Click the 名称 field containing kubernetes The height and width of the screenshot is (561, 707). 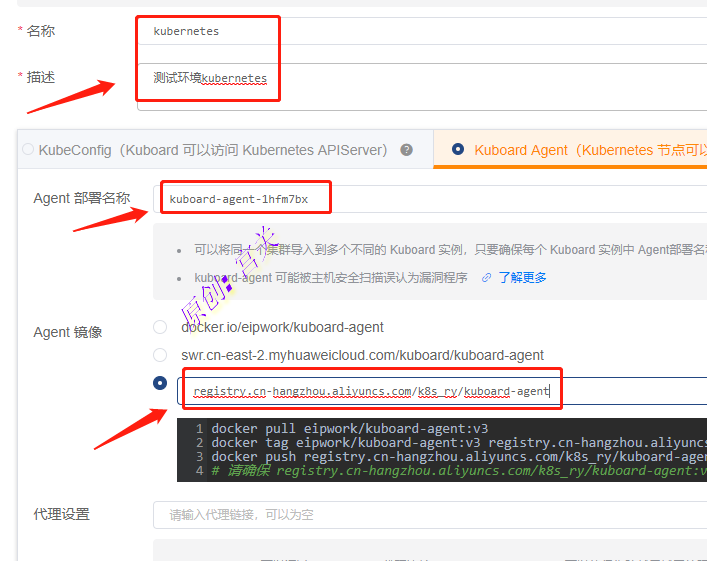pyautogui.click(x=420, y=31)
